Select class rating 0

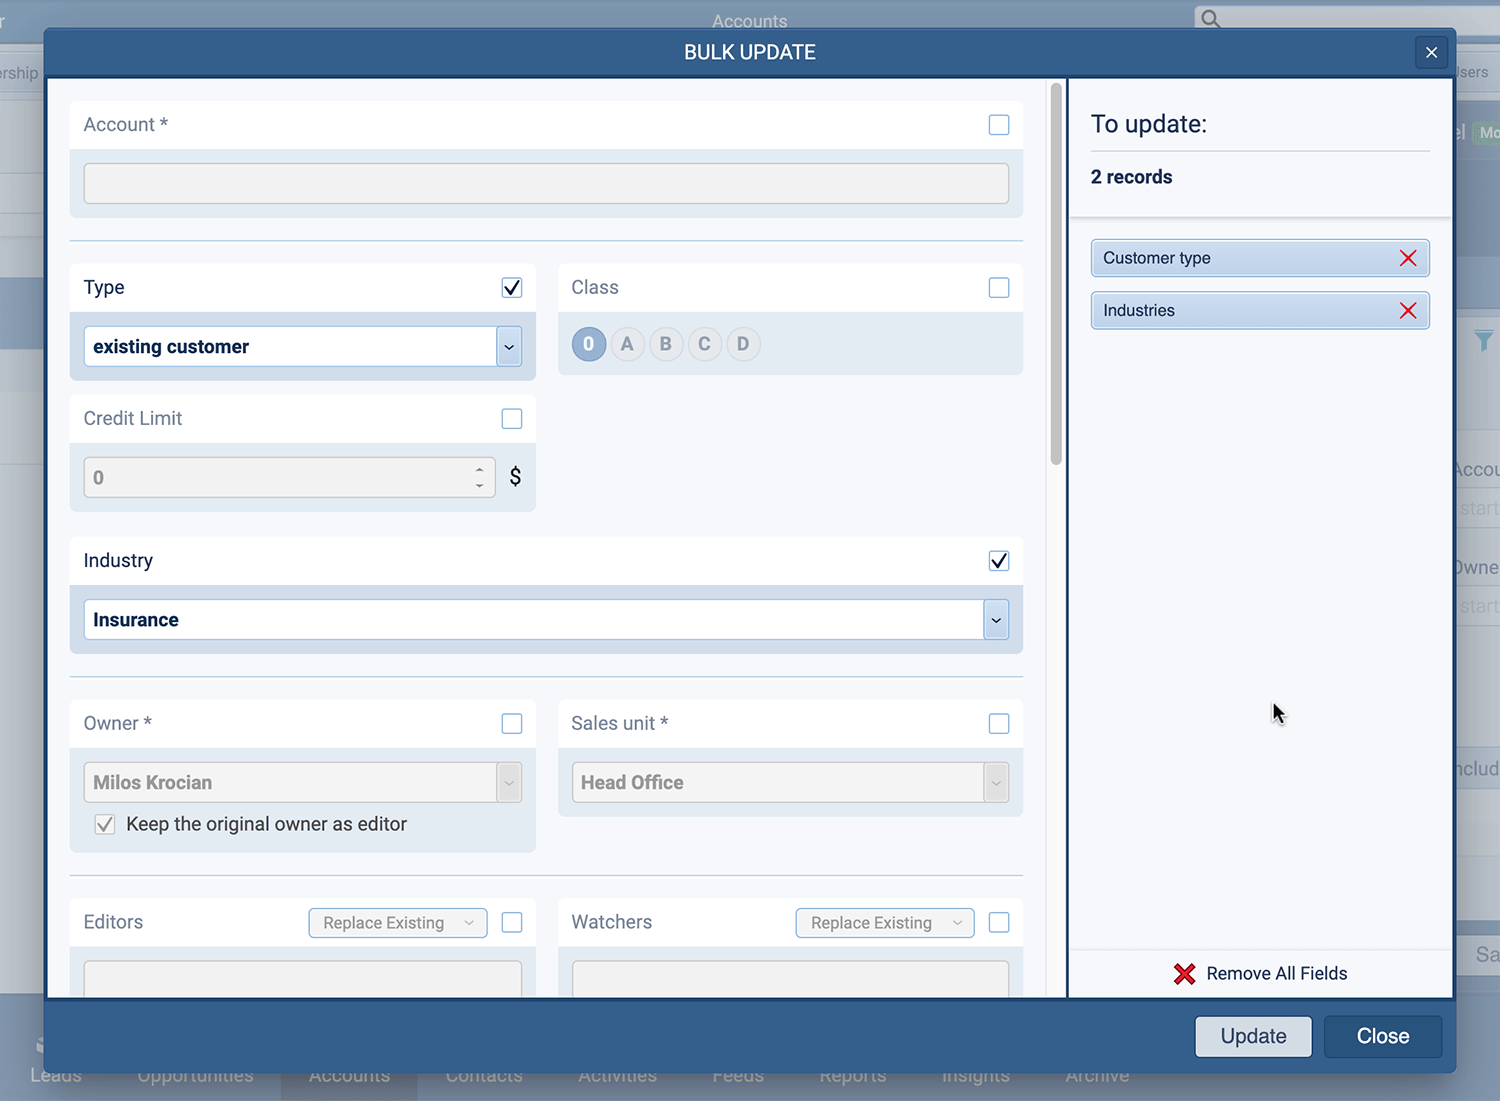tap(588, 344)
